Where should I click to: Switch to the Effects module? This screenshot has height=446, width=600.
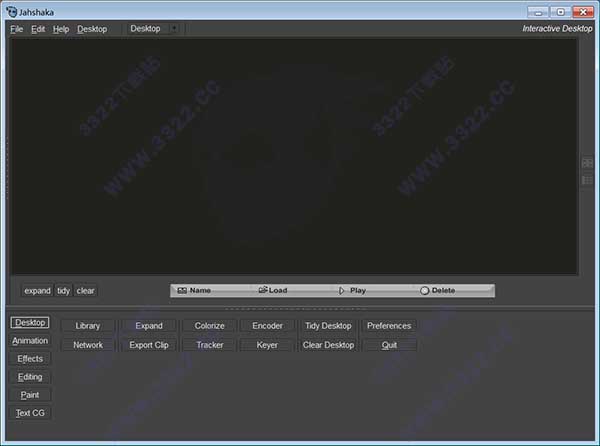tap(30, 359)
